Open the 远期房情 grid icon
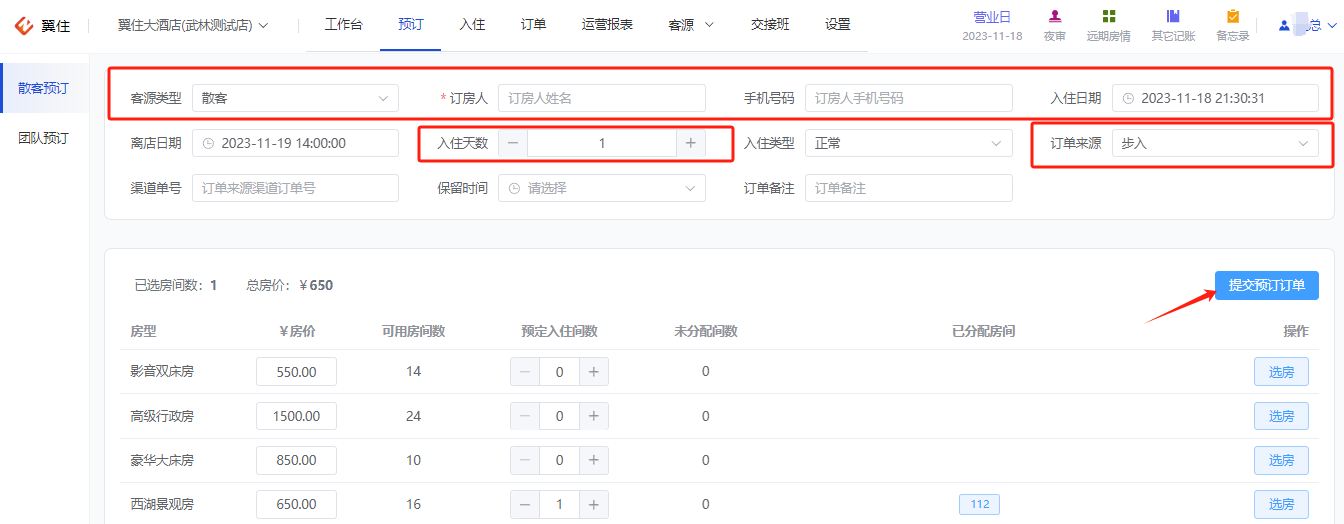Image resolution: width=1344 pixels, height=524 pixels. point(1108,17)
